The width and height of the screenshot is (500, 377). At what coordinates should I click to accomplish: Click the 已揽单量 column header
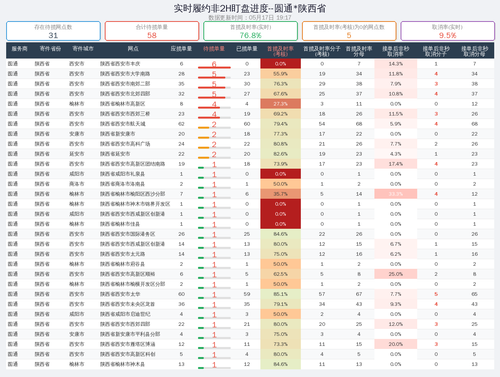[x=247, y=49]
